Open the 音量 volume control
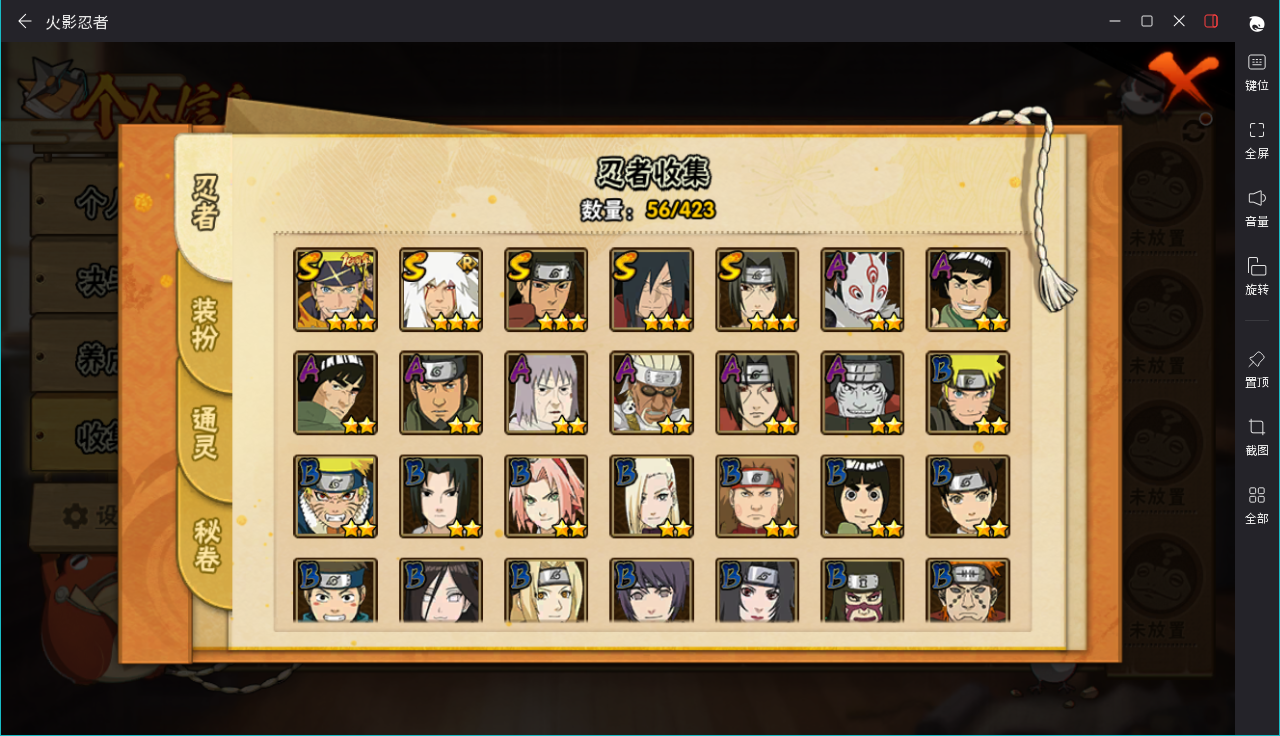This screenshot has height=736, width=1280. point(1257,208)
